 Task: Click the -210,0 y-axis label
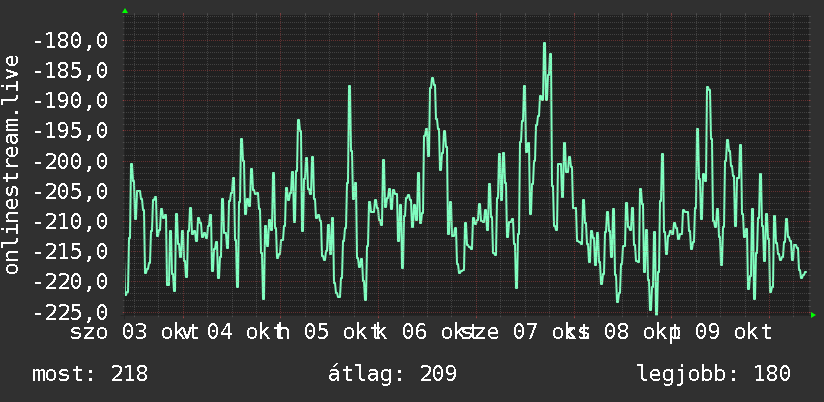point(70,221)
